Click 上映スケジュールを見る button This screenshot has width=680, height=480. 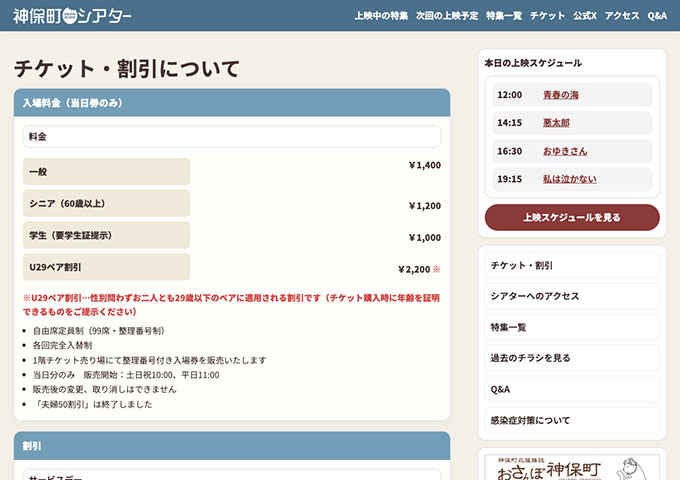tap(572, 217)
